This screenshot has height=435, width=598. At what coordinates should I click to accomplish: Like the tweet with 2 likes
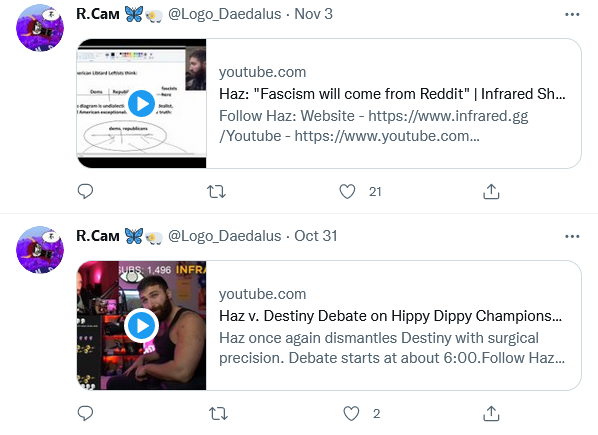(351, 413)
